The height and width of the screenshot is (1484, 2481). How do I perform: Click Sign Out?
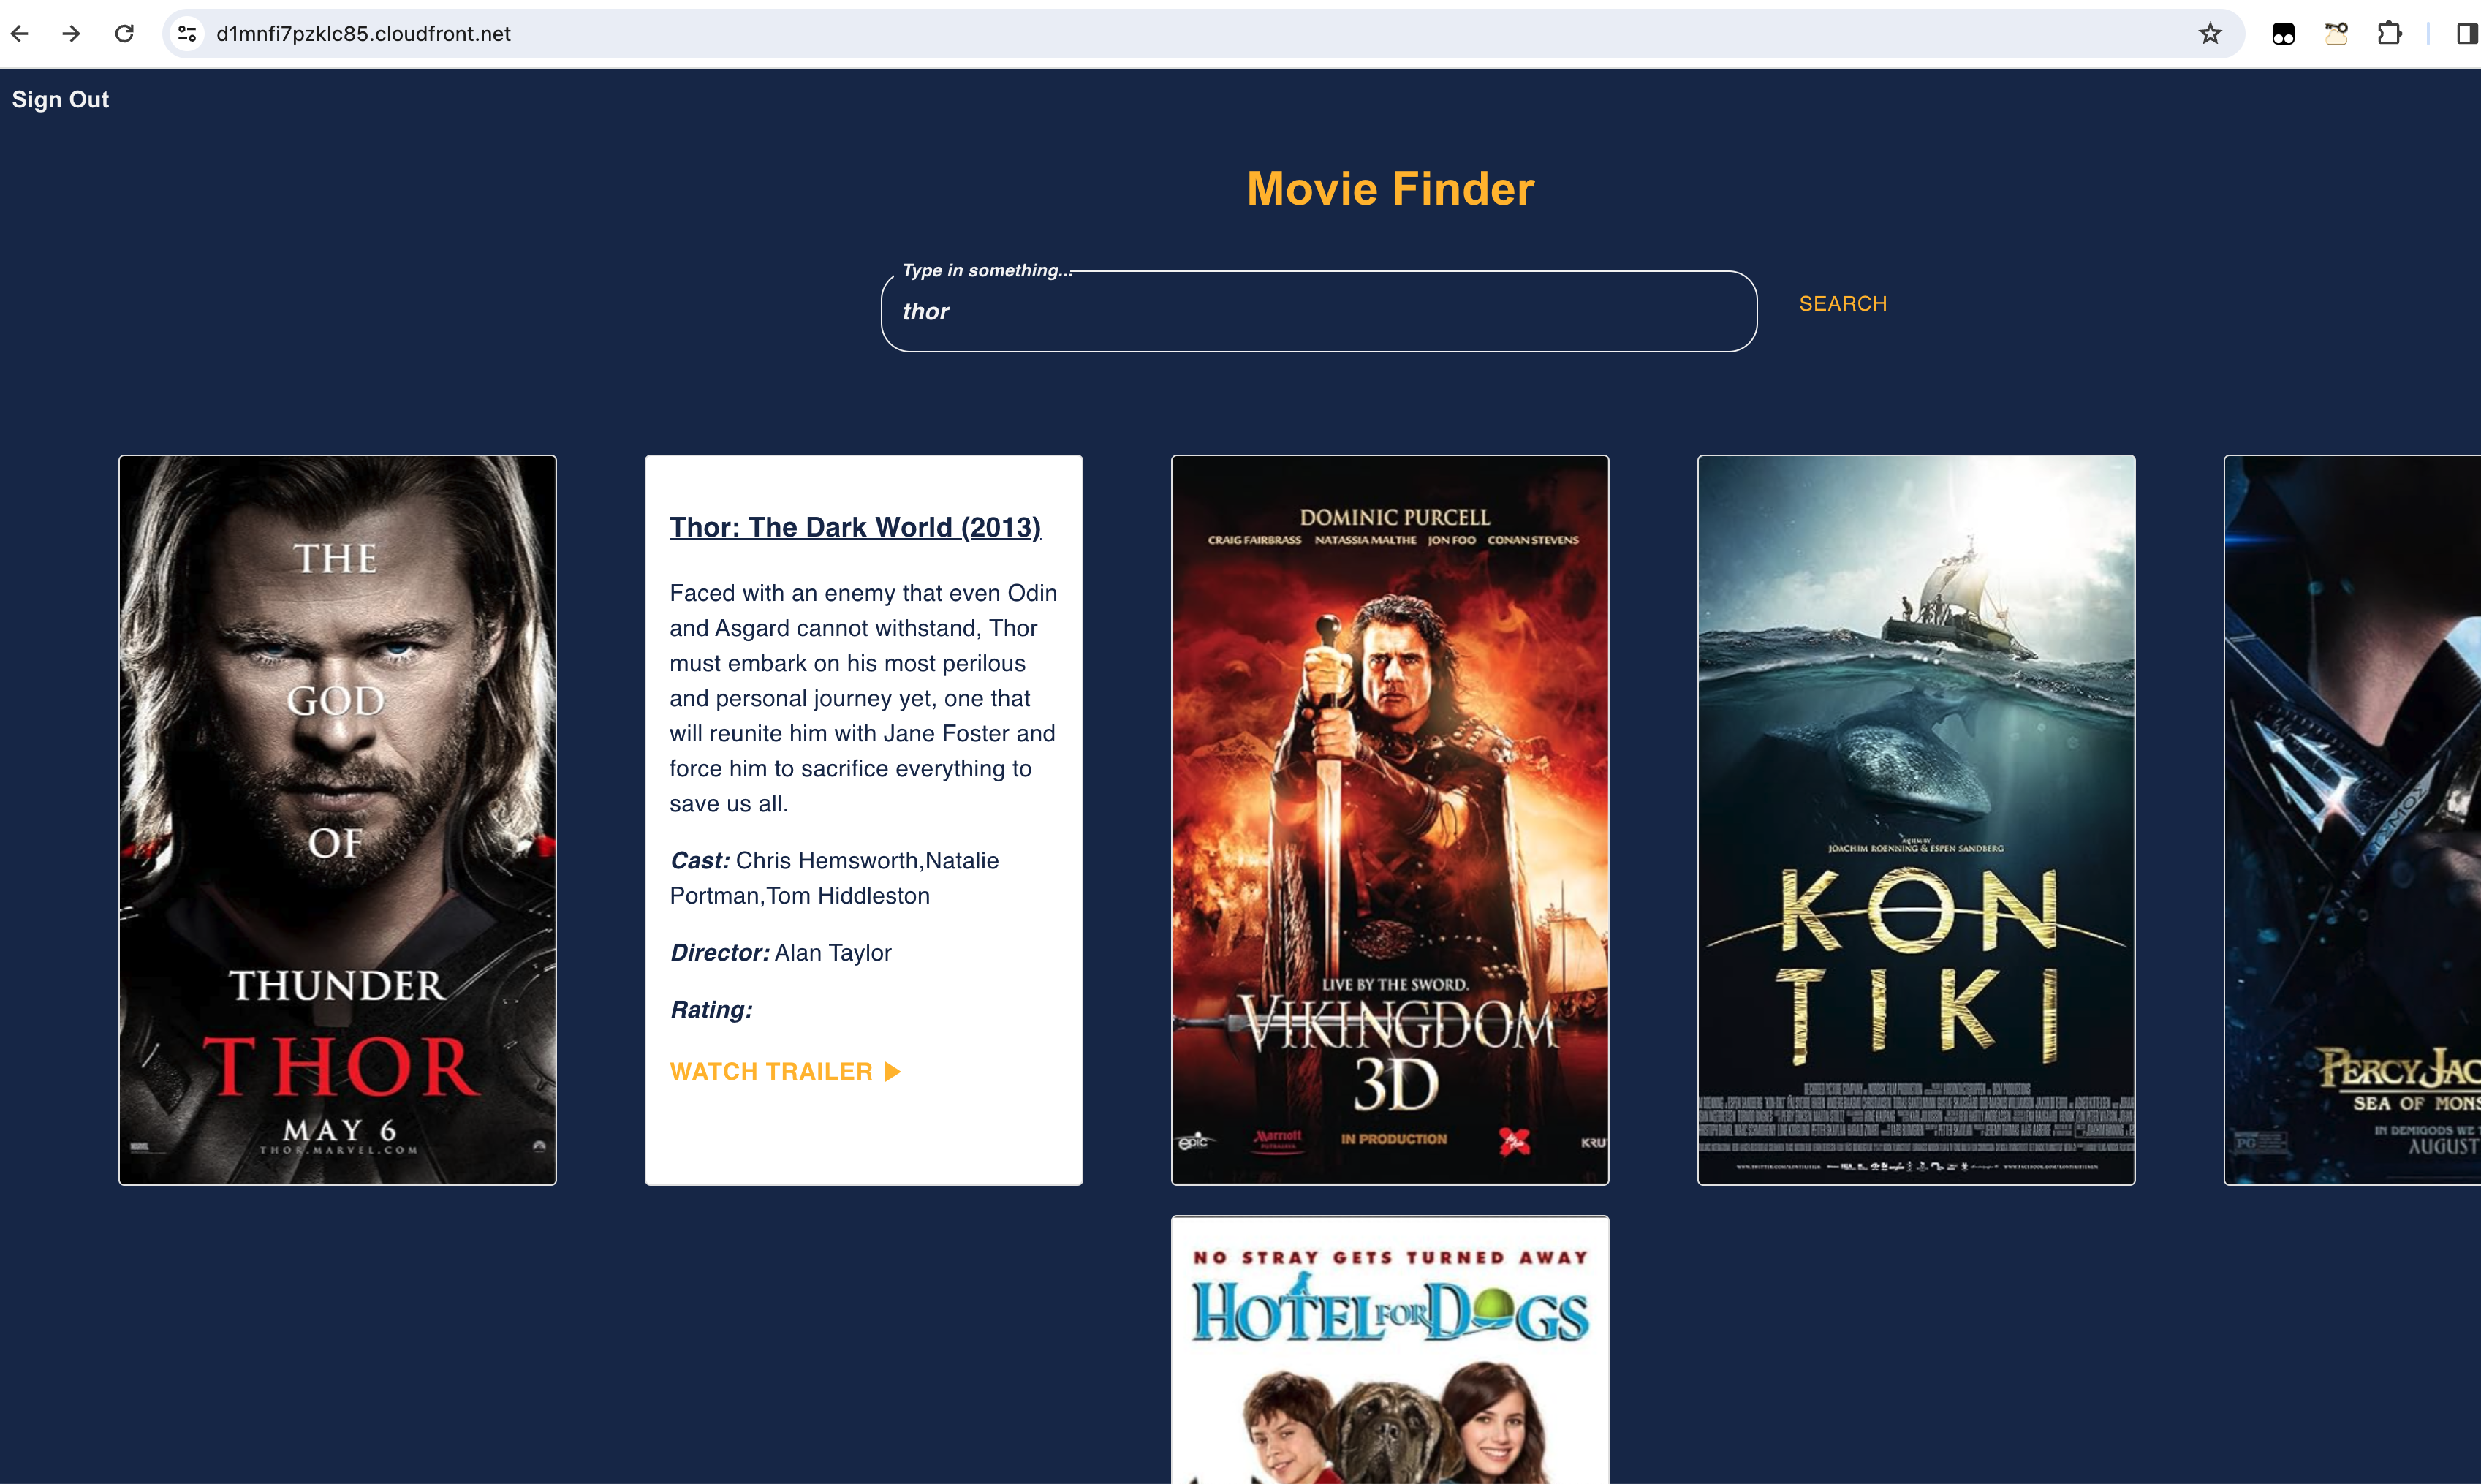60,100
